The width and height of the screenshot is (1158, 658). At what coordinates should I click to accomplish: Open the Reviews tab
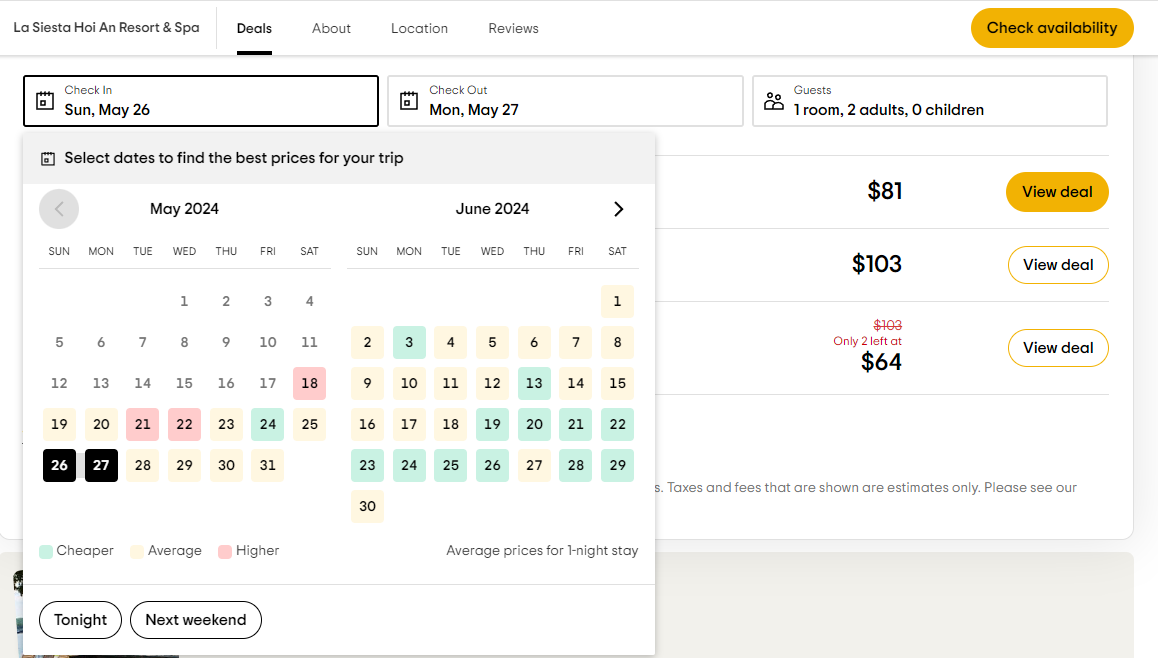click(x=513, y=28)
